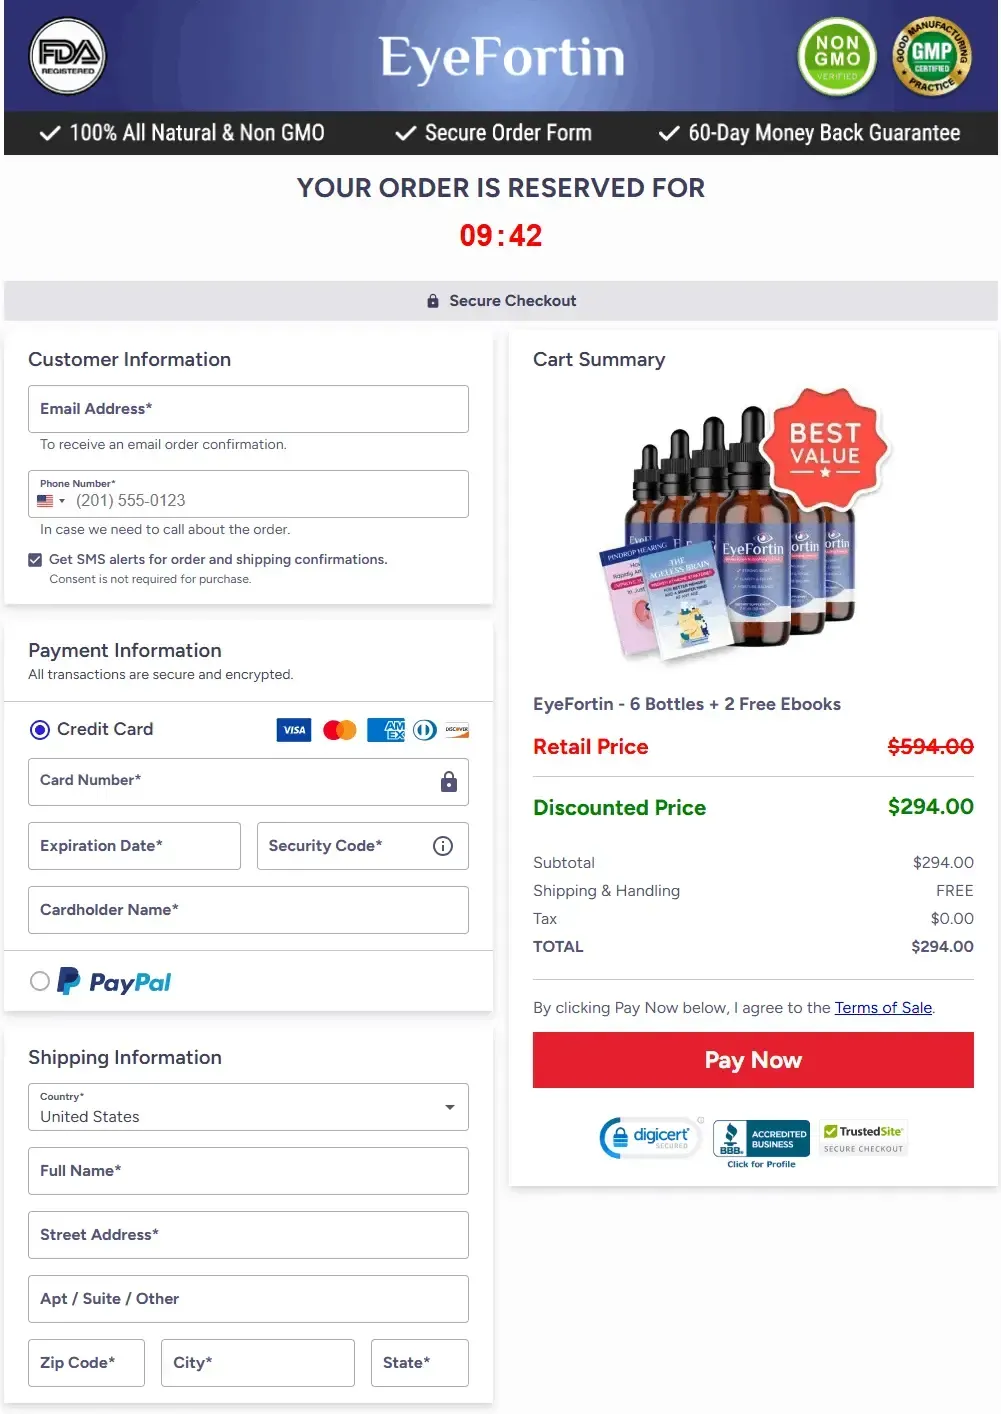Click the EyeFortin six bottles product image
The image size is (1001, 1414).
pos(743,525)
